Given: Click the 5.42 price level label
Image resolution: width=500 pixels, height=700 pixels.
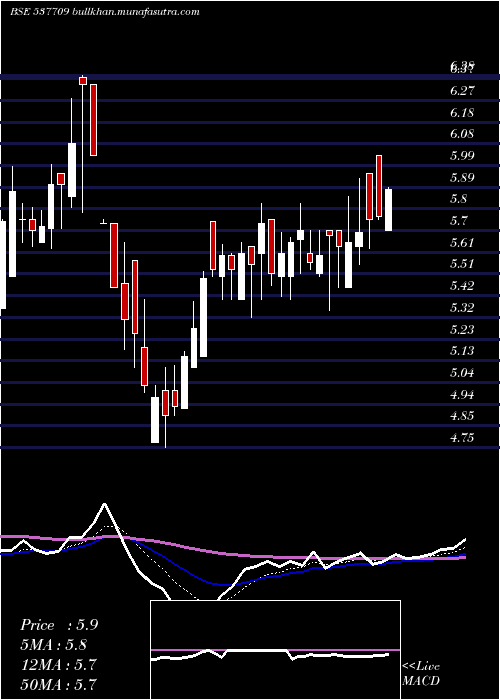Looking at the screenshot, I should [x=462, y=286].
